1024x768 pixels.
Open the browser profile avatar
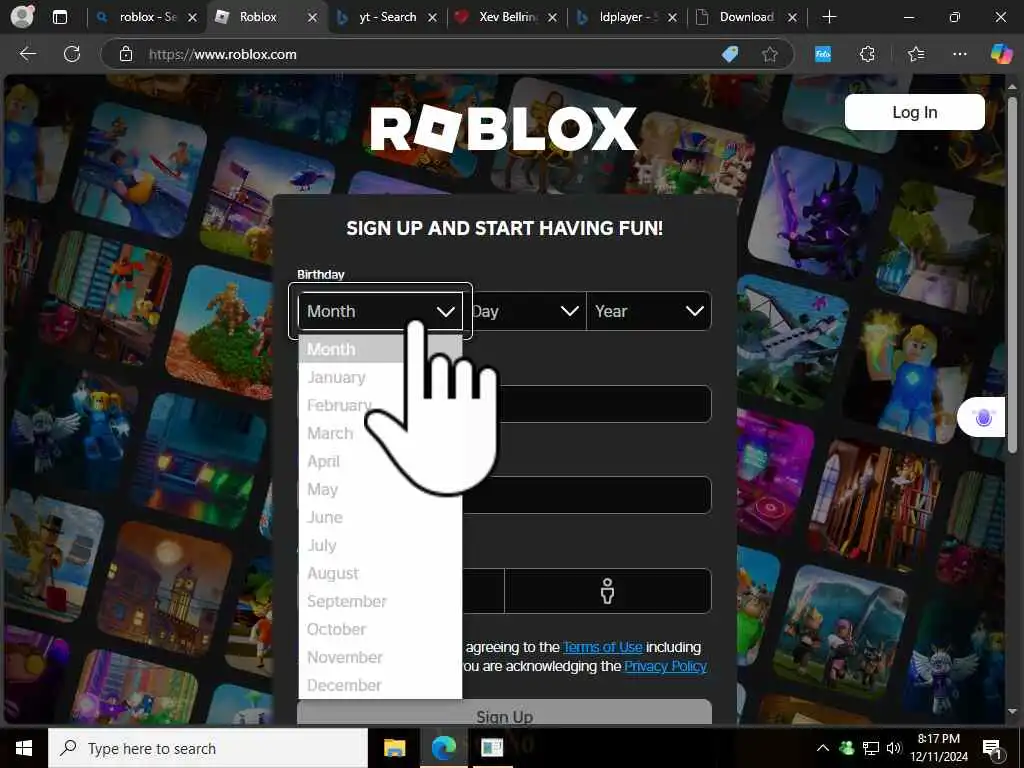pyautogui.click(x=23, y=17)
